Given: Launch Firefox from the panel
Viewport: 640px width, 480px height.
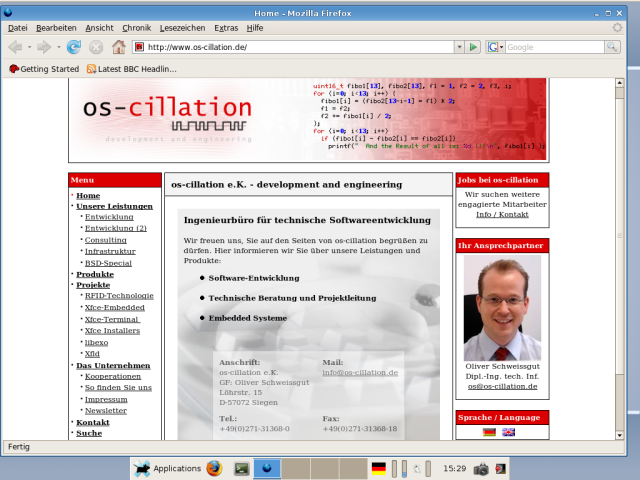Looking at the screenshot, I should [x=214, y=468].
